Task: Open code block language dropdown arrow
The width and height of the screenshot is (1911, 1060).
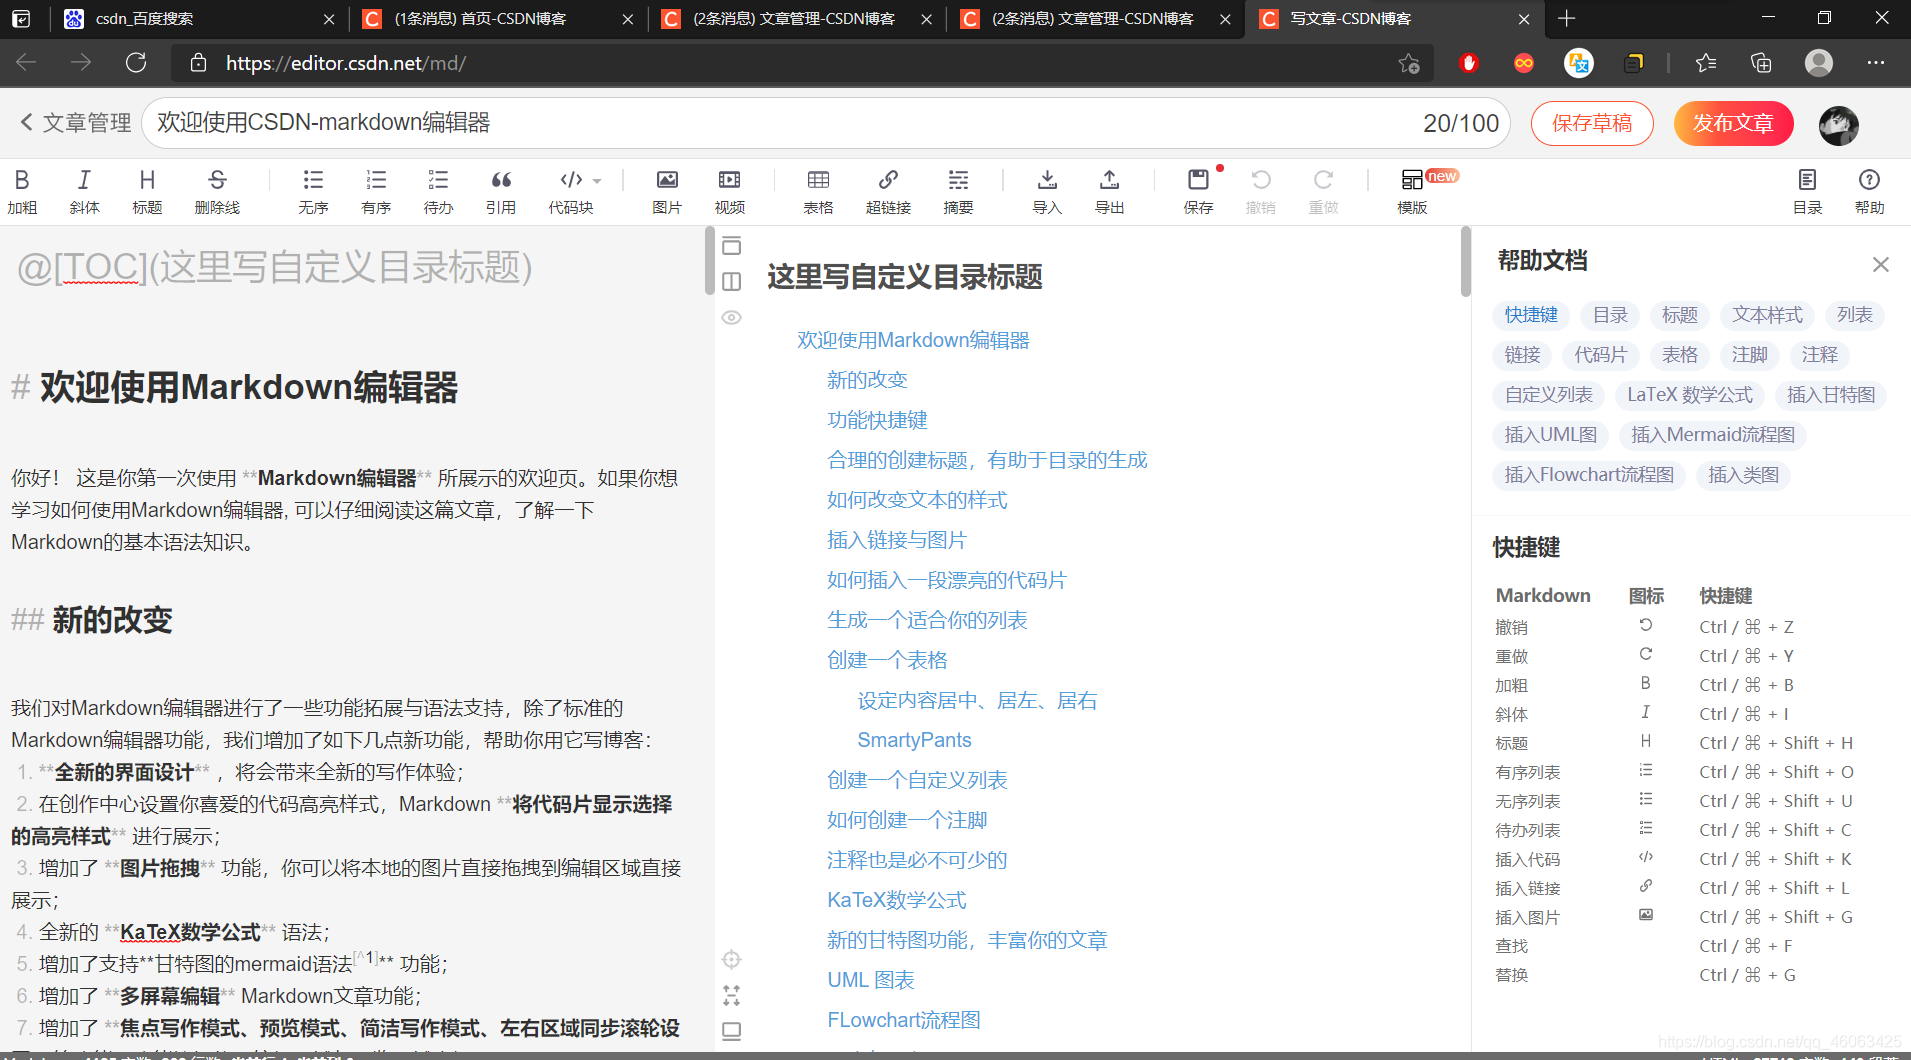Action: 597,181
